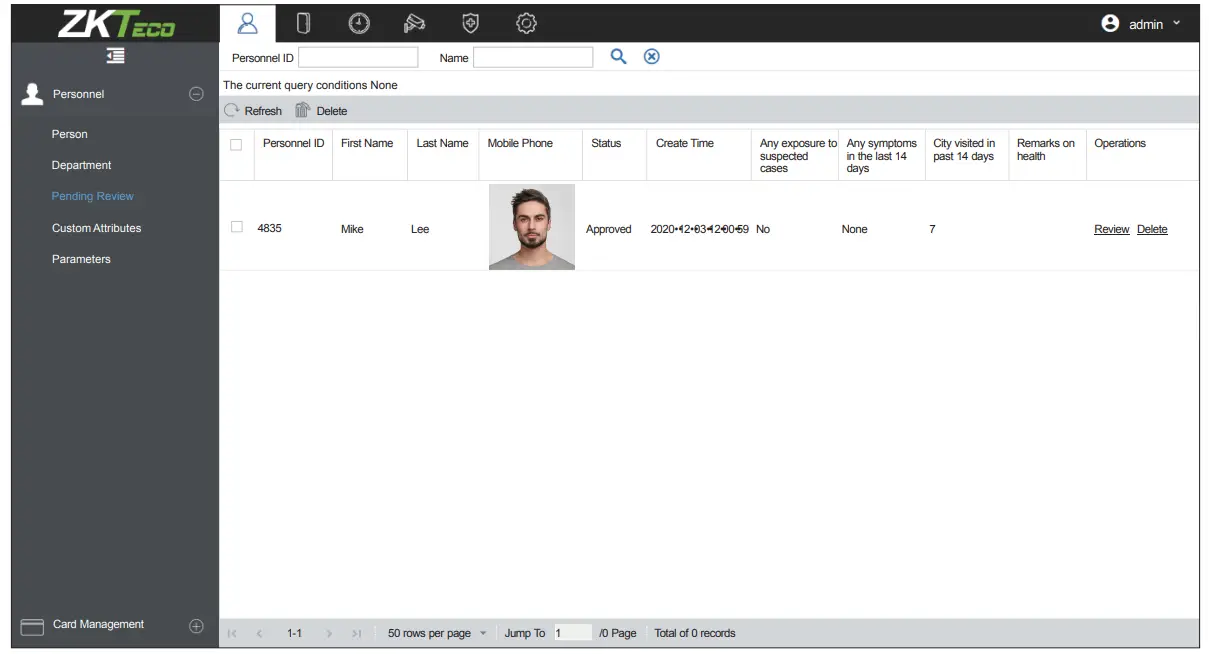Open the Pending Review section
Image resolution: width=1209 pixels, height=654 pixels.
click(93, 196)
